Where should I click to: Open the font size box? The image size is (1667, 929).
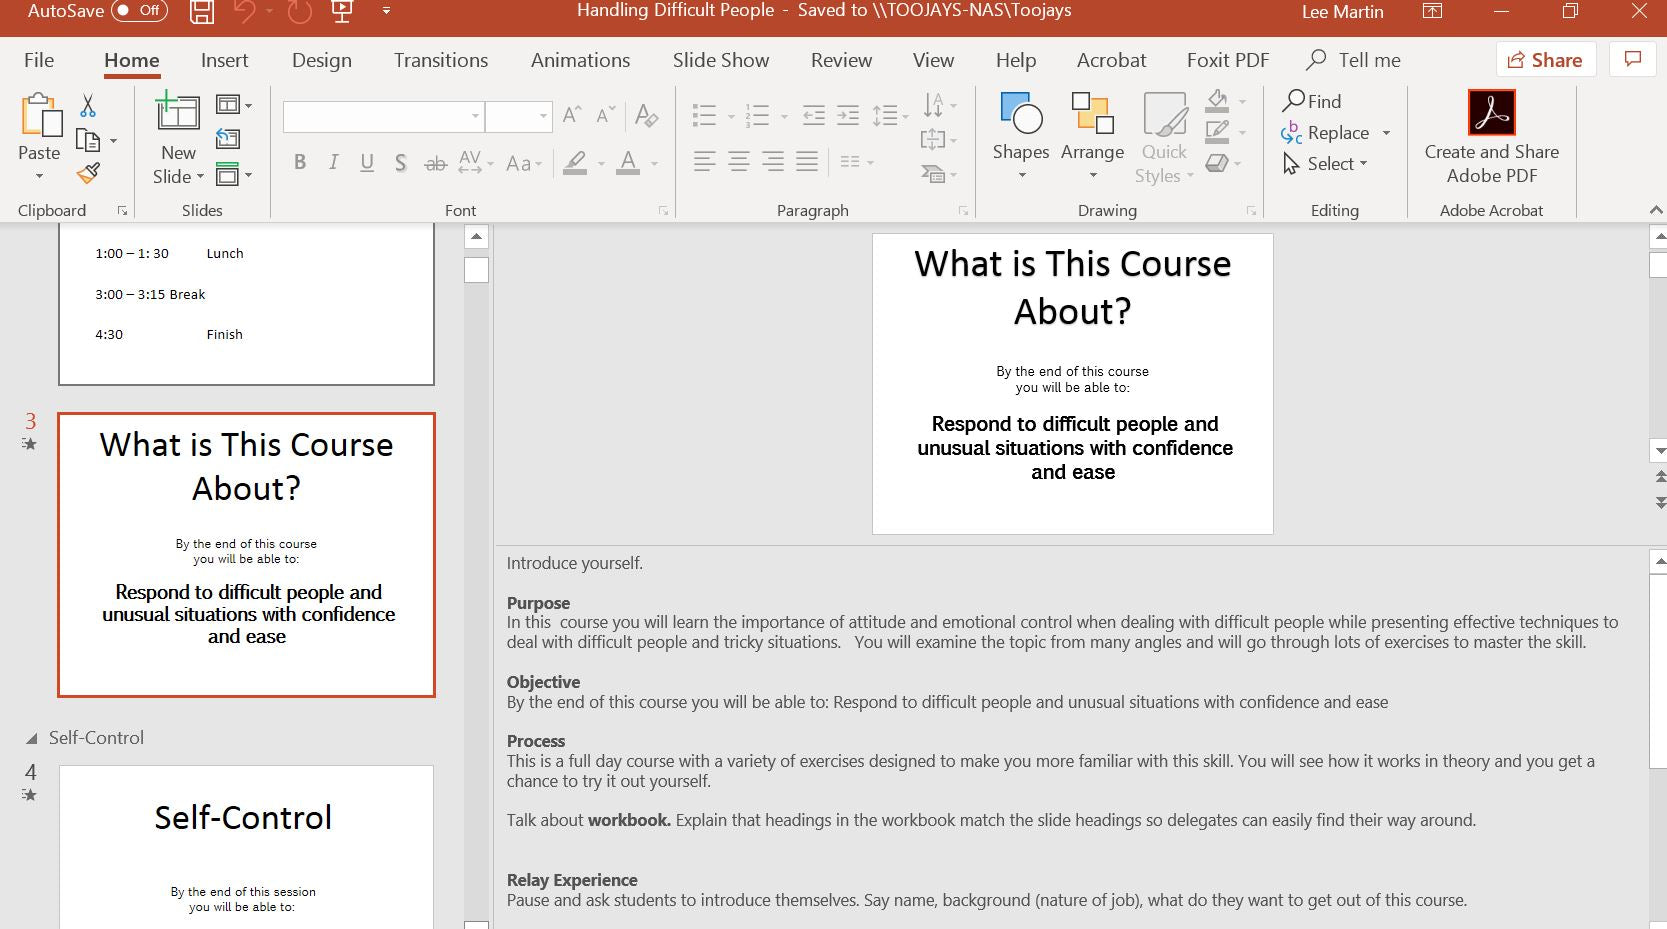518,116
